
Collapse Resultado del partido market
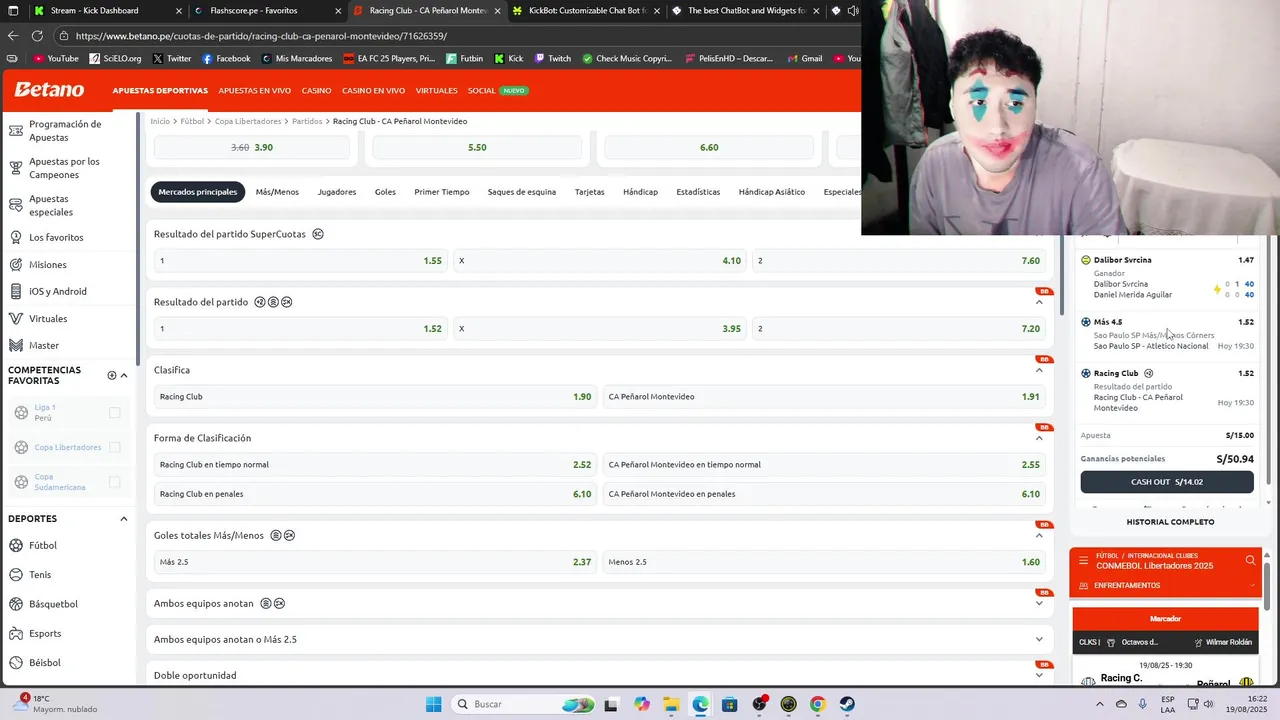1039,302
